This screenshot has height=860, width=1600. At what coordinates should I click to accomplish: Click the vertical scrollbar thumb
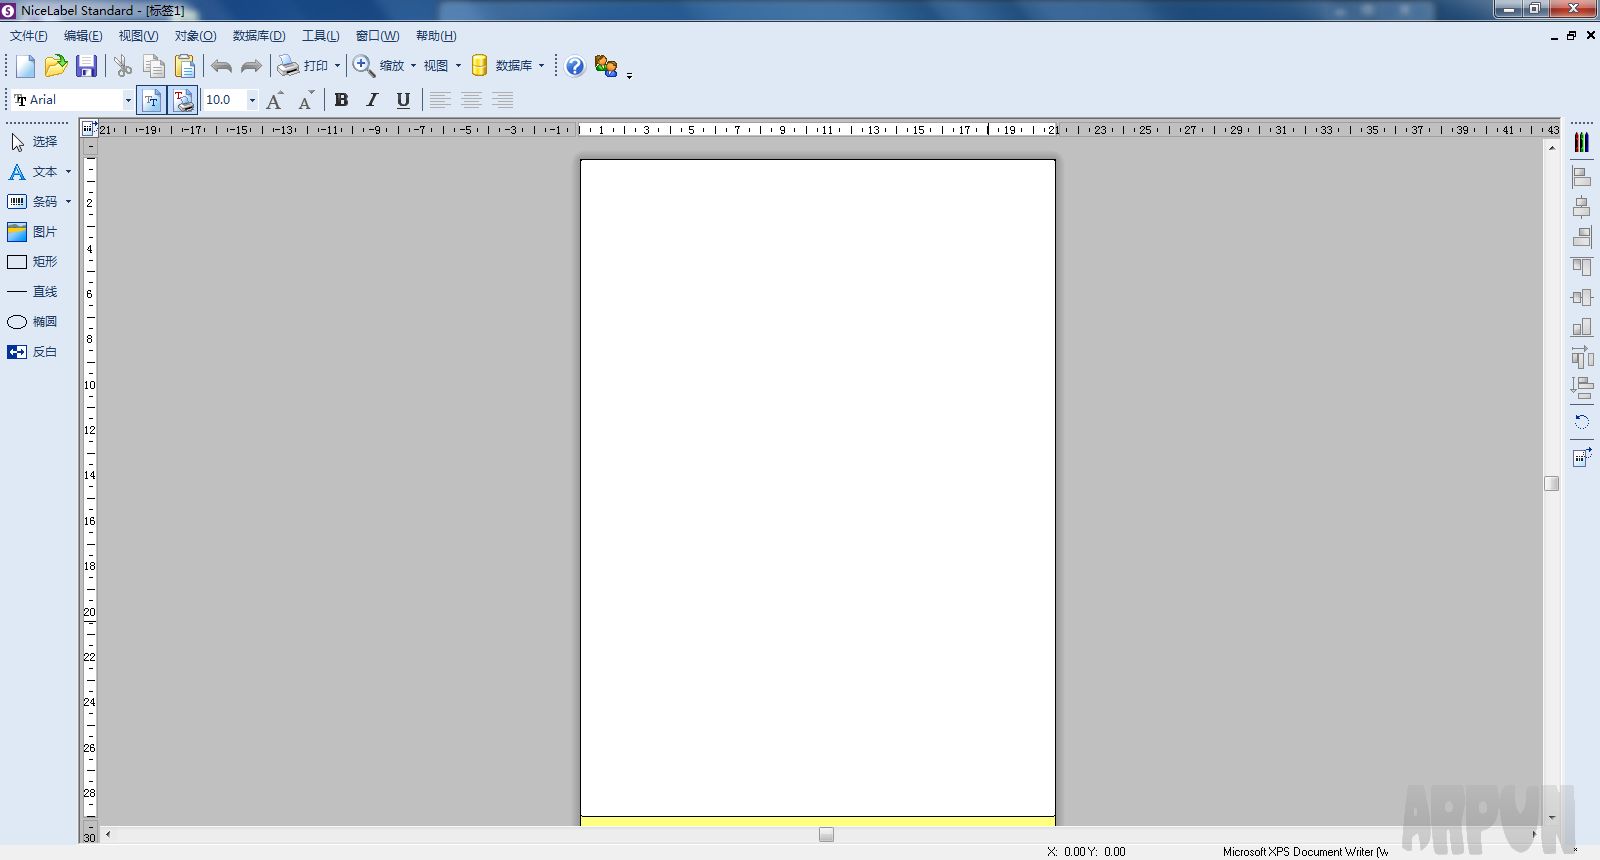(1552, 483)
